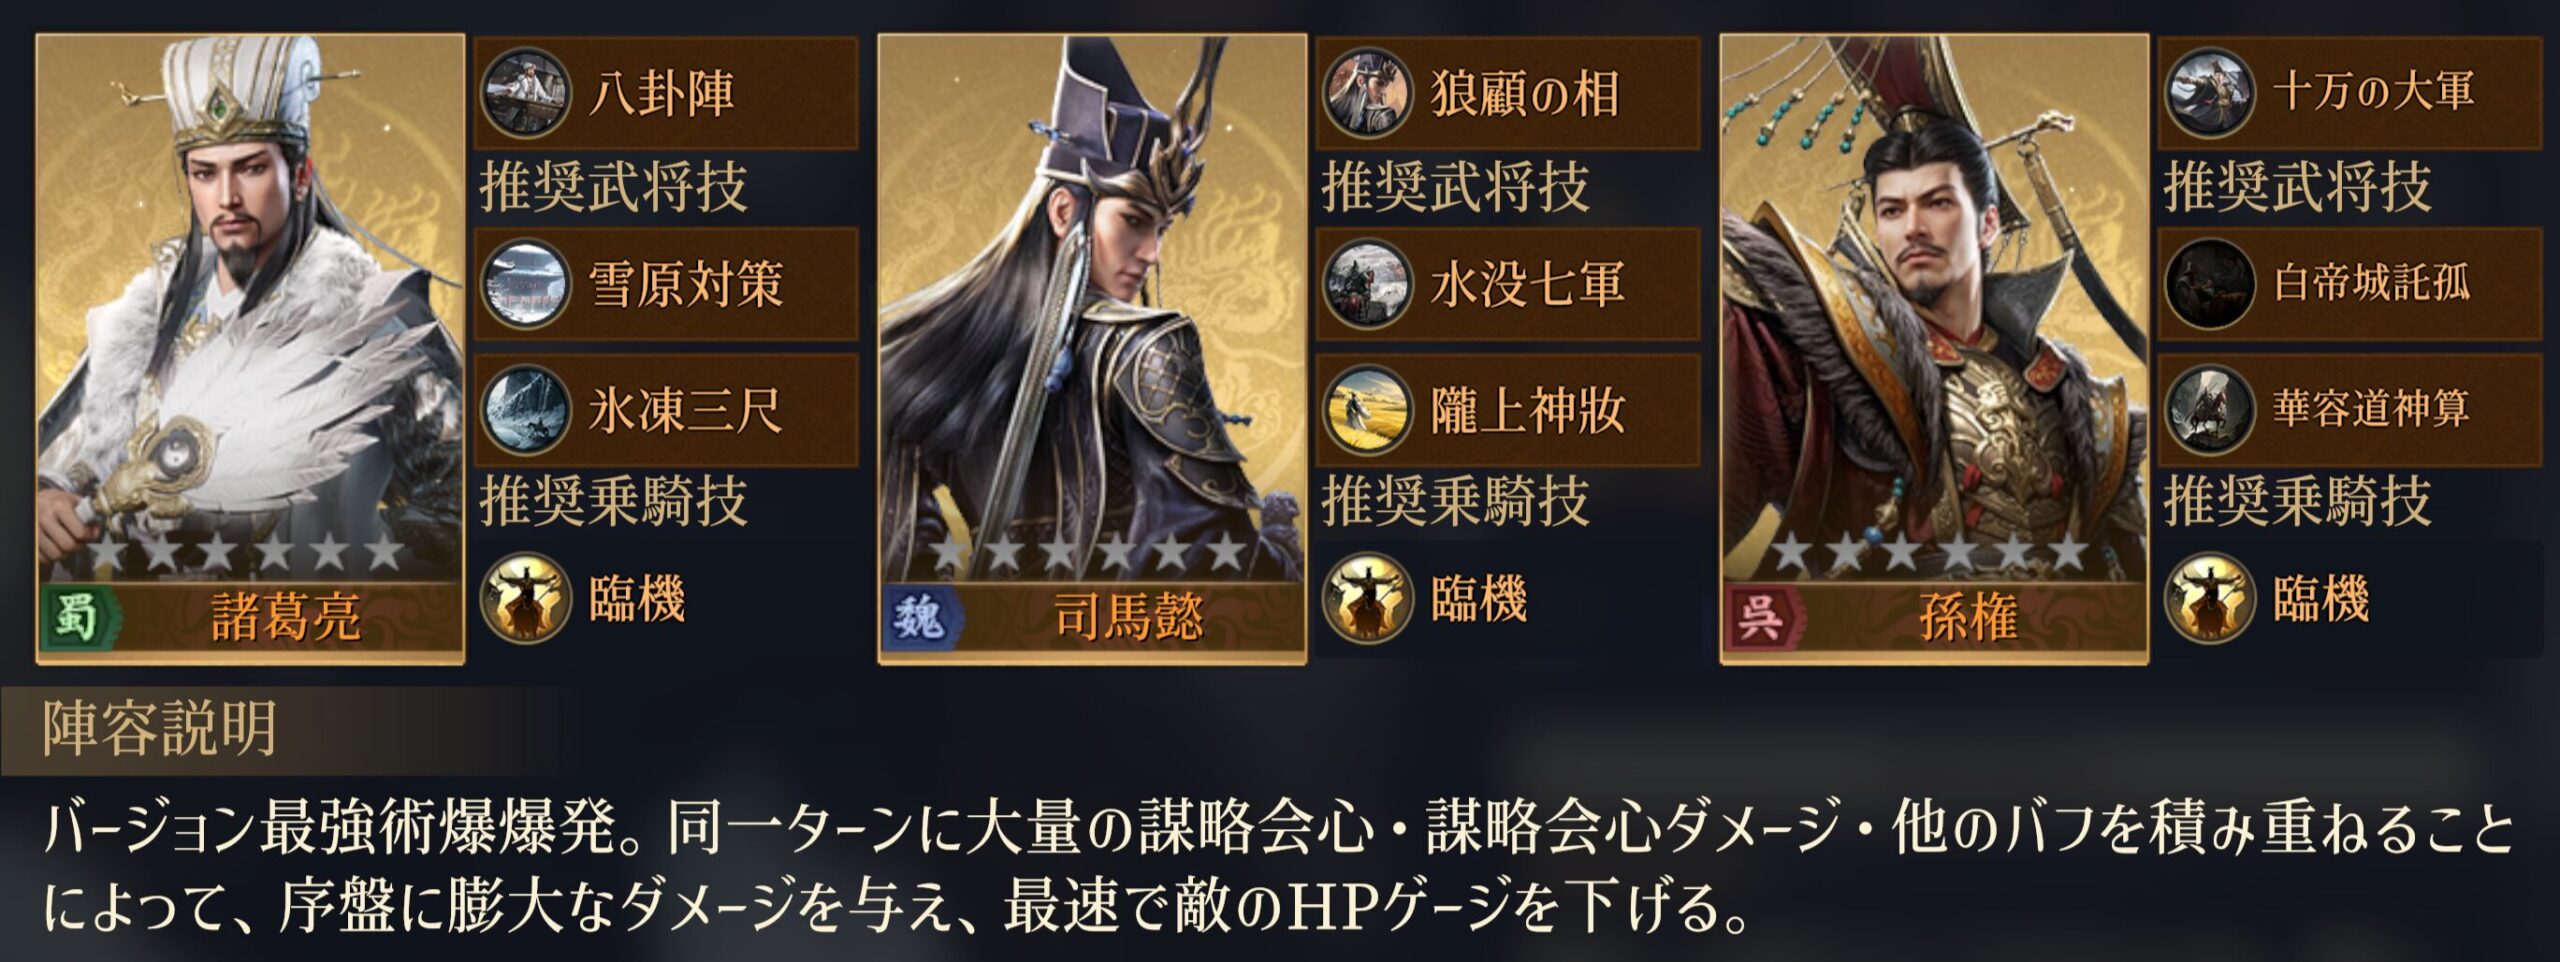Open the 隴上神妝 skill icon
The height and width of the screenshot is (962, 2560).
click(x=1368, y=410)
